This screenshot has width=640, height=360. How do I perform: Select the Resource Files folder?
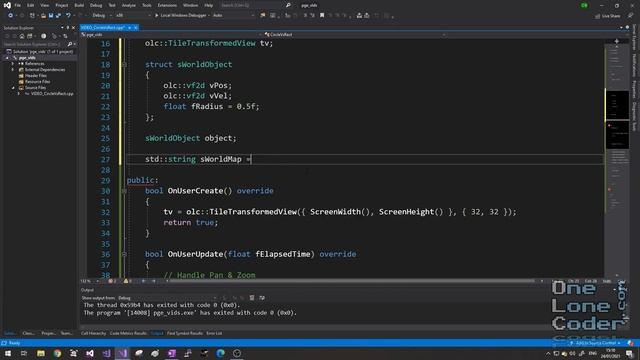coord(37,82)
